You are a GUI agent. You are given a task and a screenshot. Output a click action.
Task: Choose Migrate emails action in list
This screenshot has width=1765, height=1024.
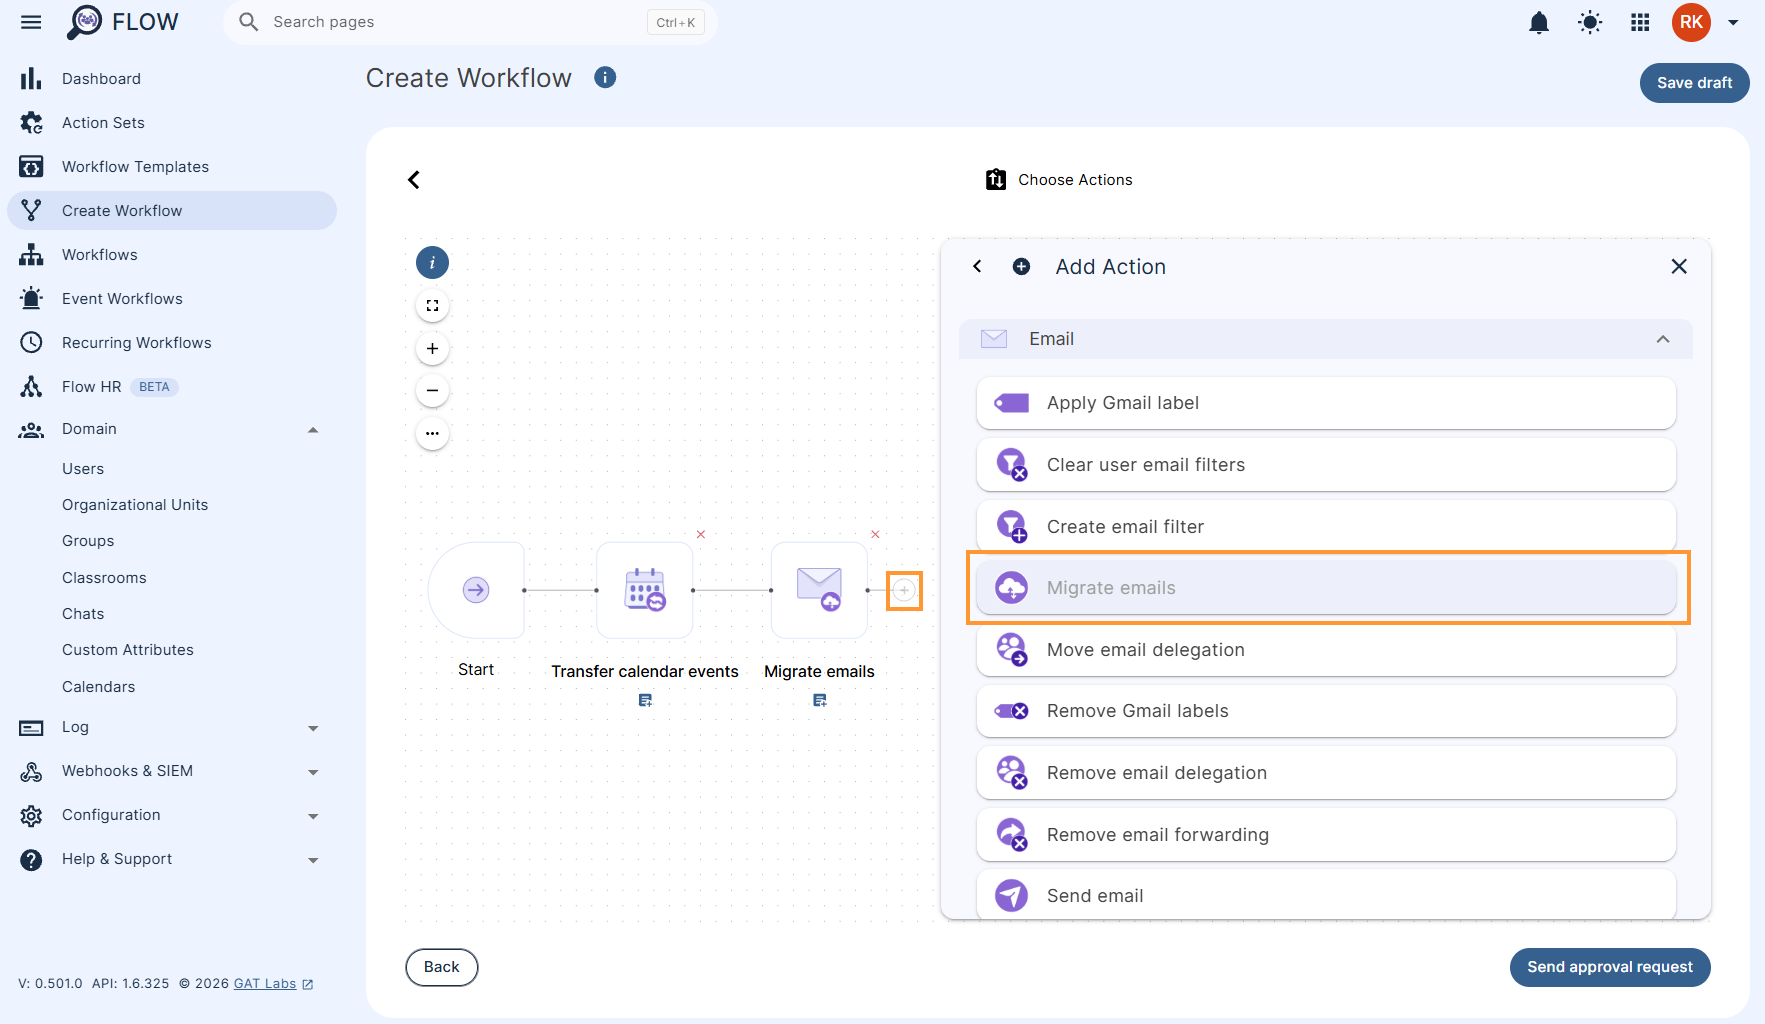click(1326, 588)
